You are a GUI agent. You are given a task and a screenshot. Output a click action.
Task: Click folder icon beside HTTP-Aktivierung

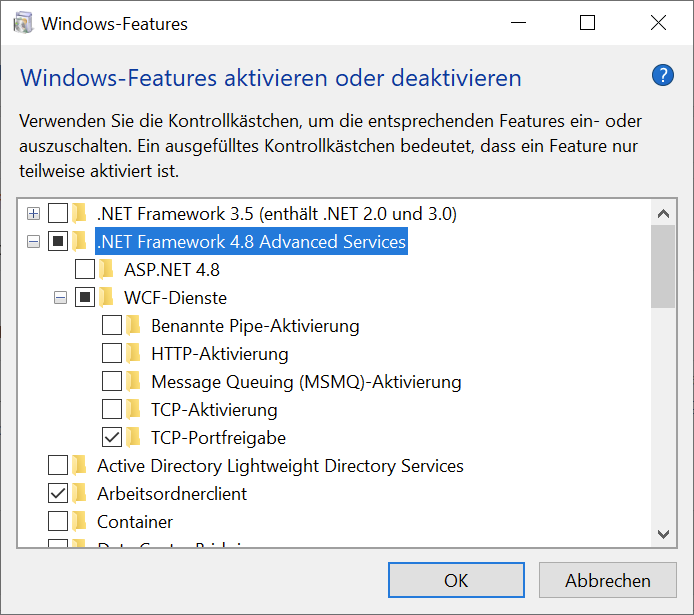[134, 353]
